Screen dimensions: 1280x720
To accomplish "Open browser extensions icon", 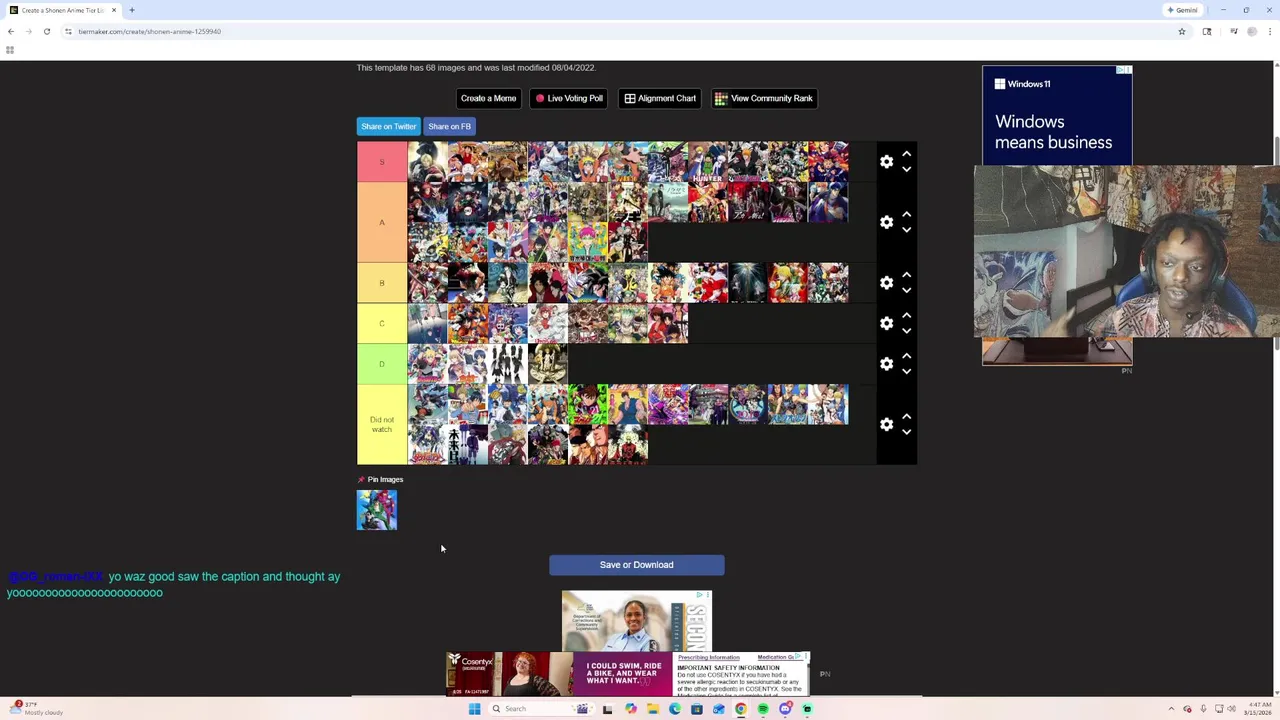I will pos(1207,31).
